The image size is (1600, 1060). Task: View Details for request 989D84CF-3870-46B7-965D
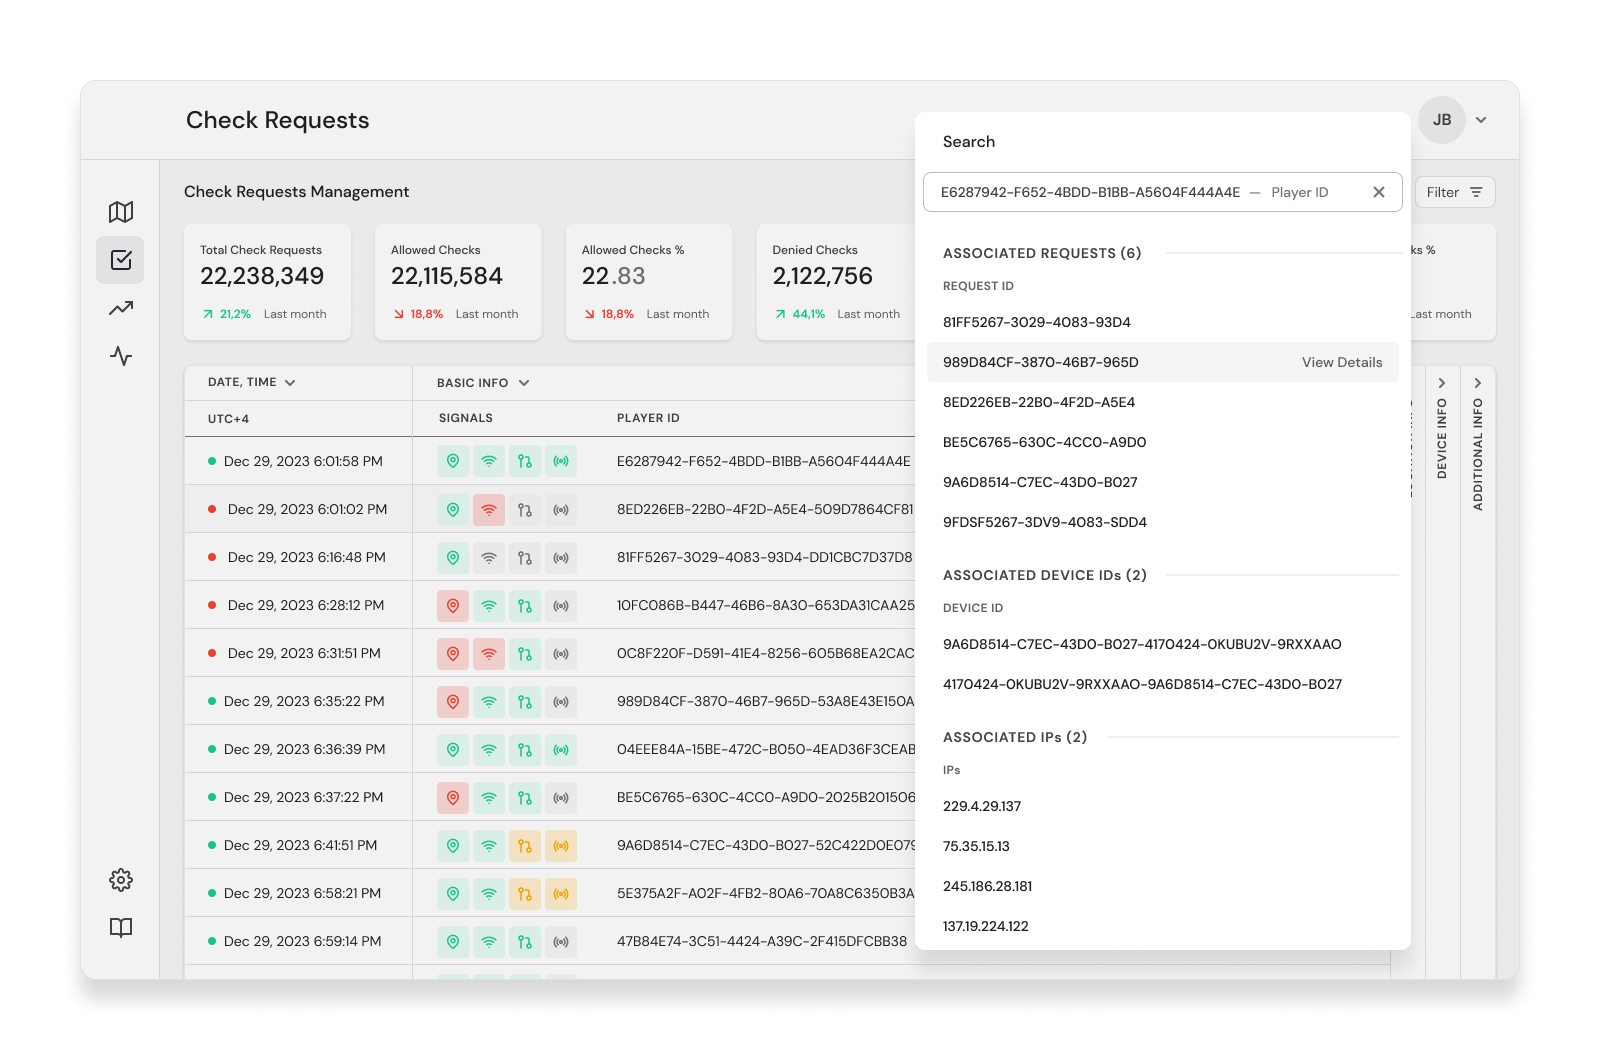click(1342, 362)
